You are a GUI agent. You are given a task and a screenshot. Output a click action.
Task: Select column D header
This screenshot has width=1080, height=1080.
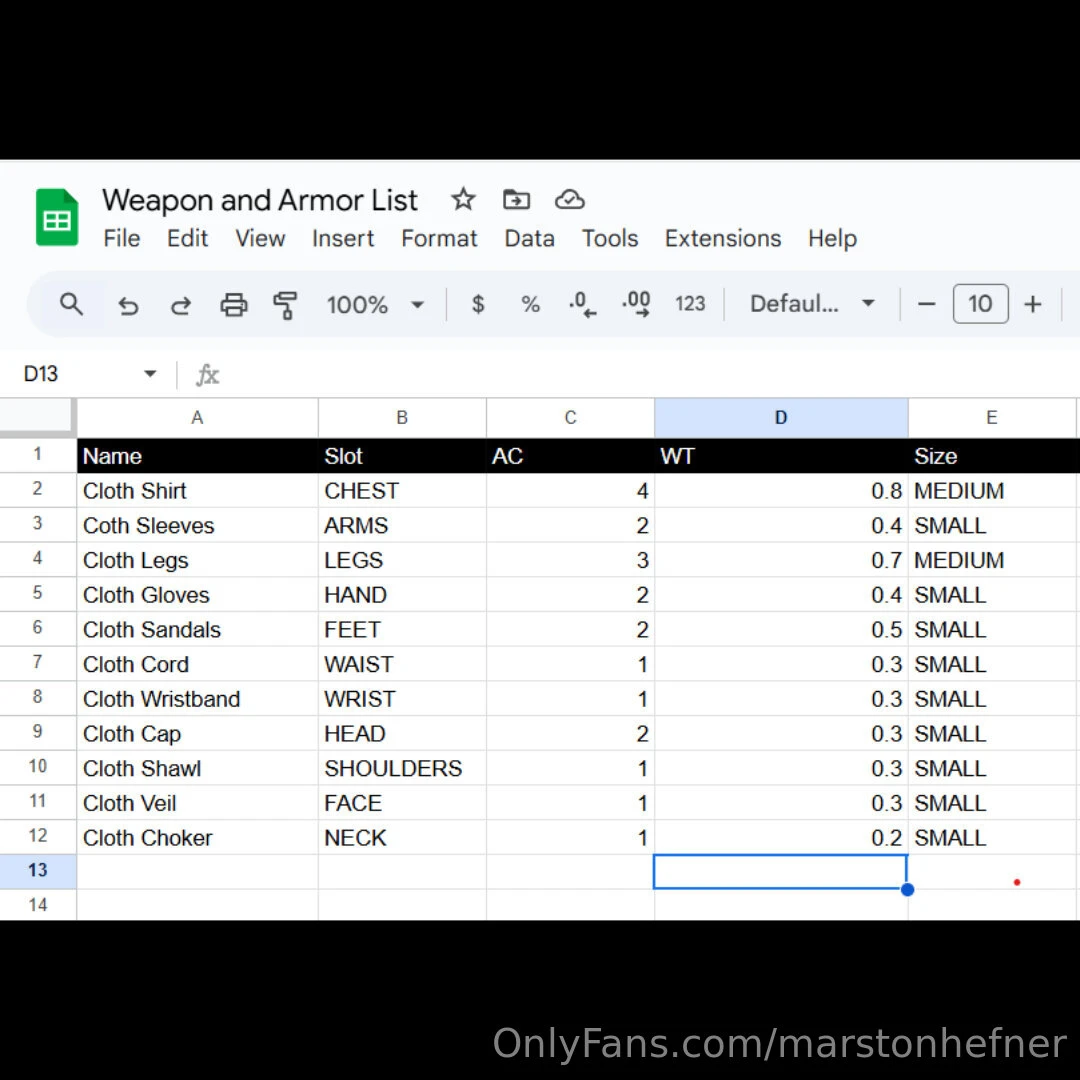coord(781,418)
